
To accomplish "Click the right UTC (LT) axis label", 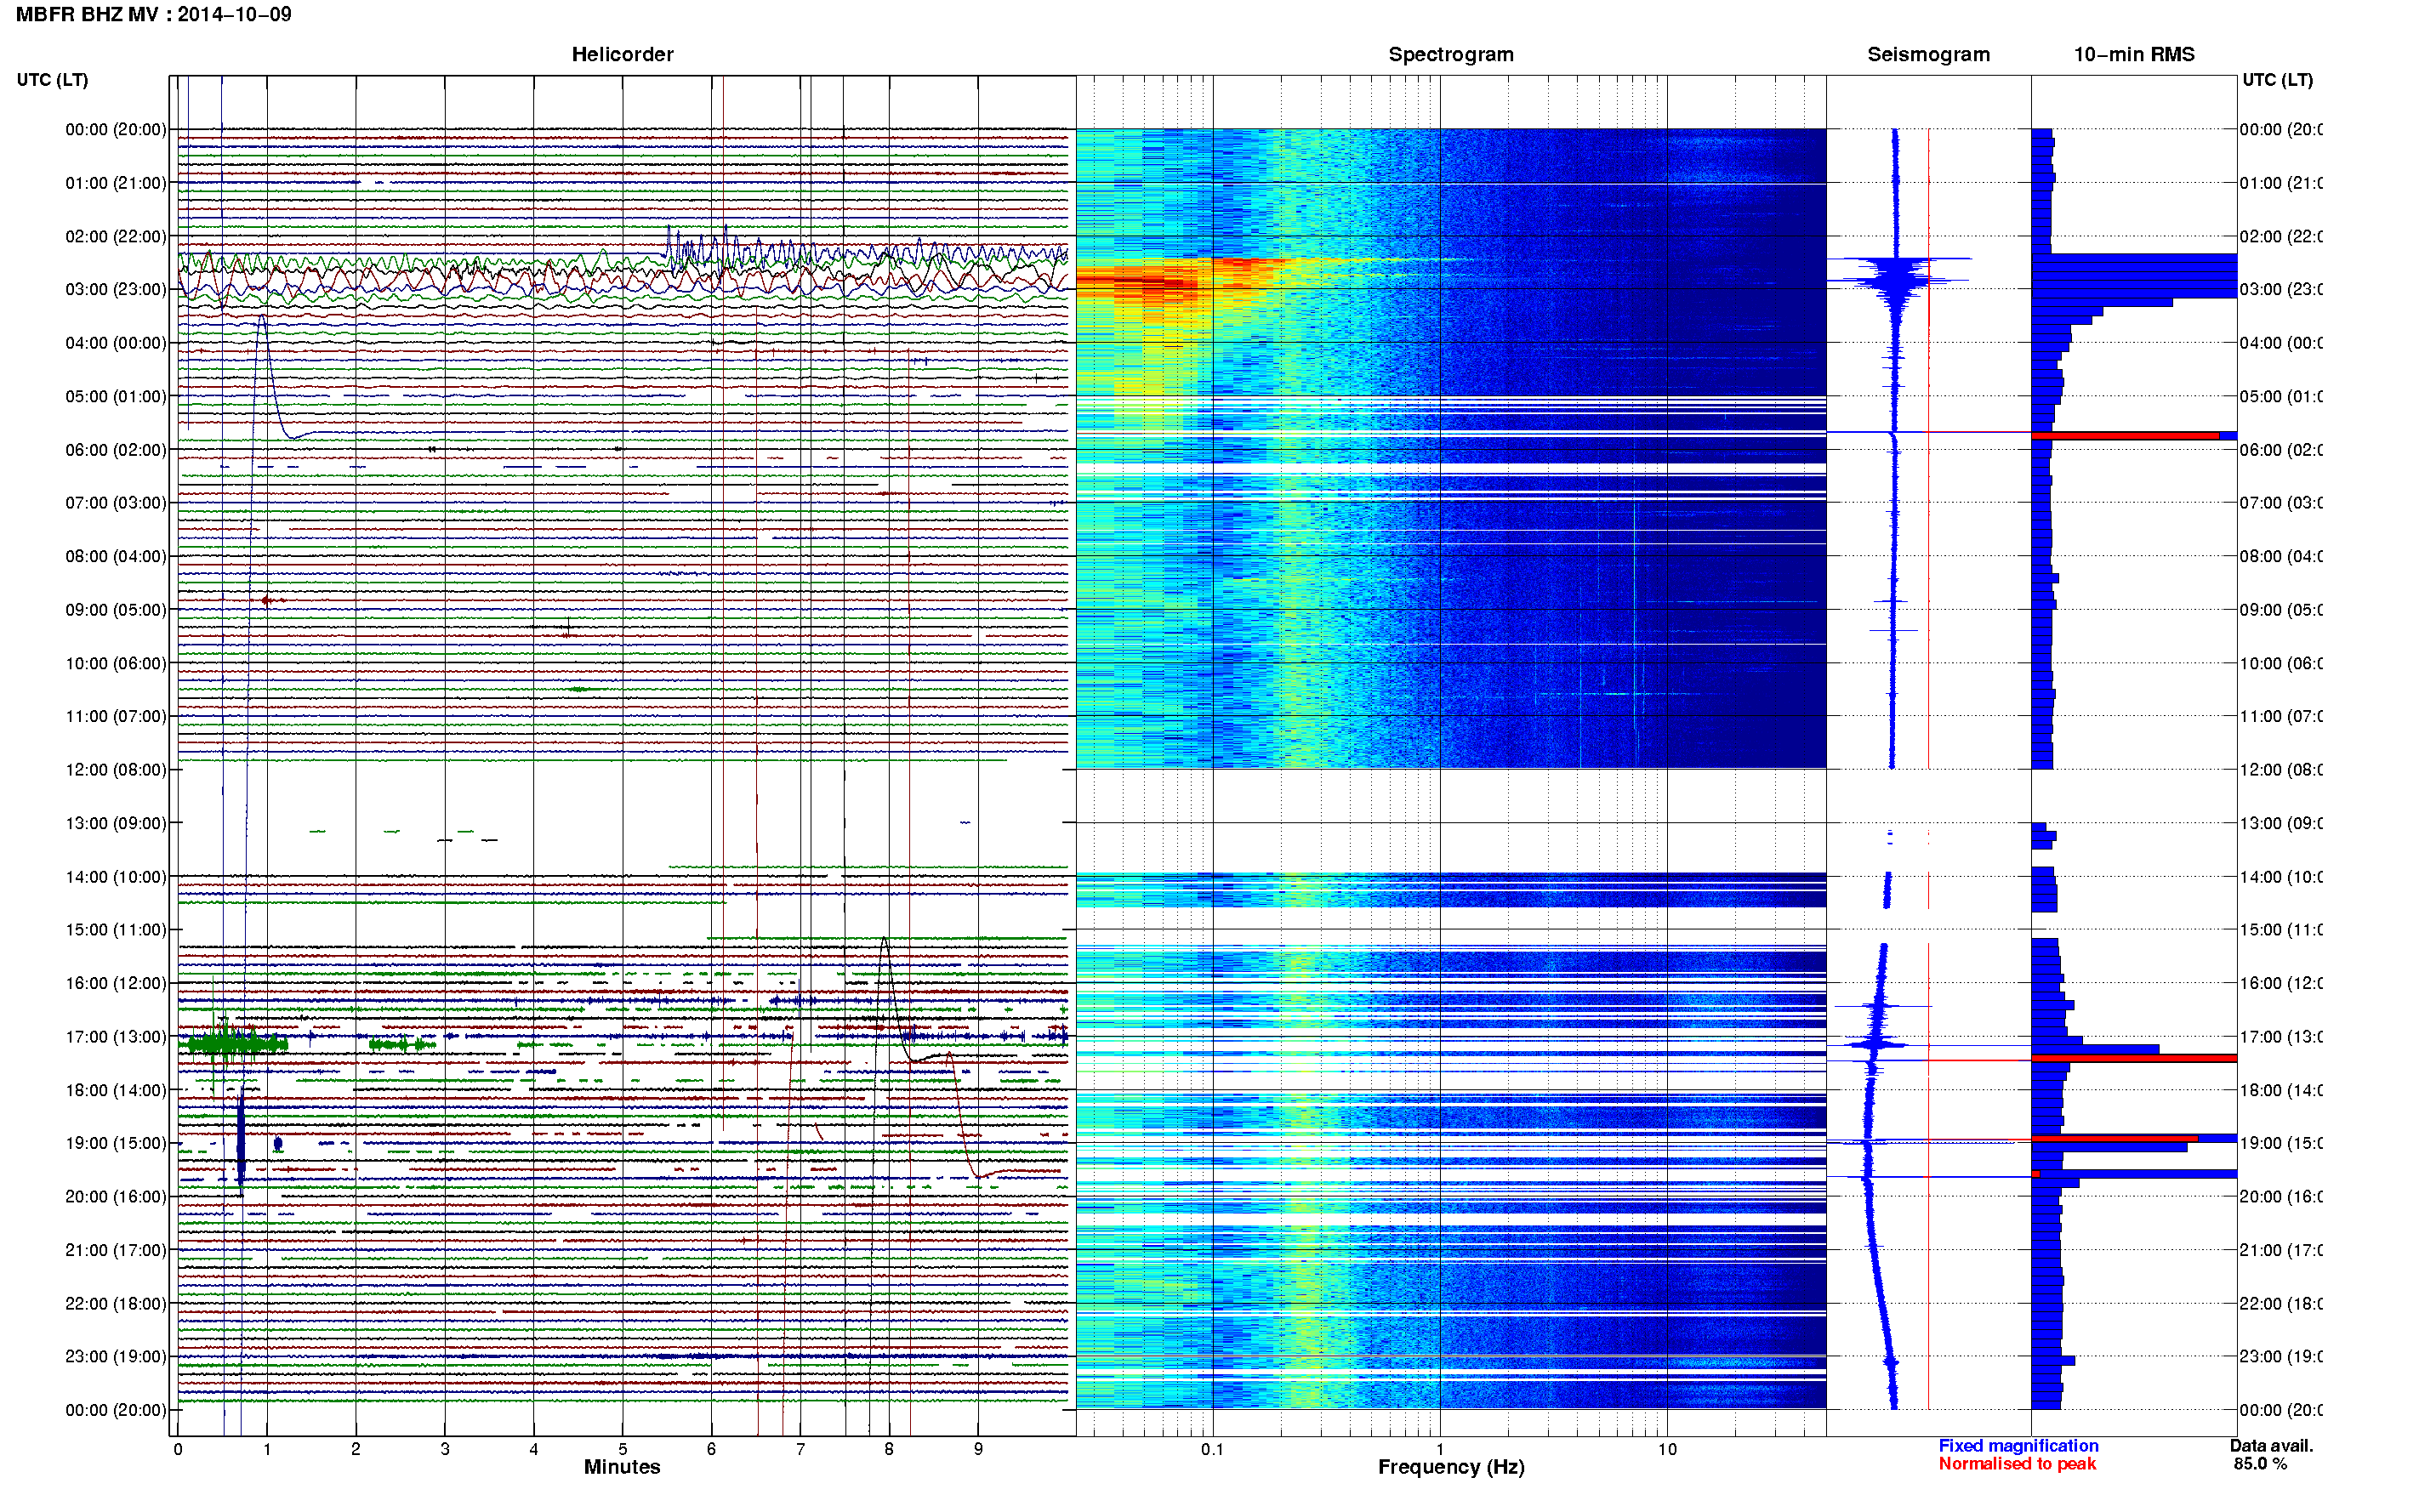I will 2277,80.
